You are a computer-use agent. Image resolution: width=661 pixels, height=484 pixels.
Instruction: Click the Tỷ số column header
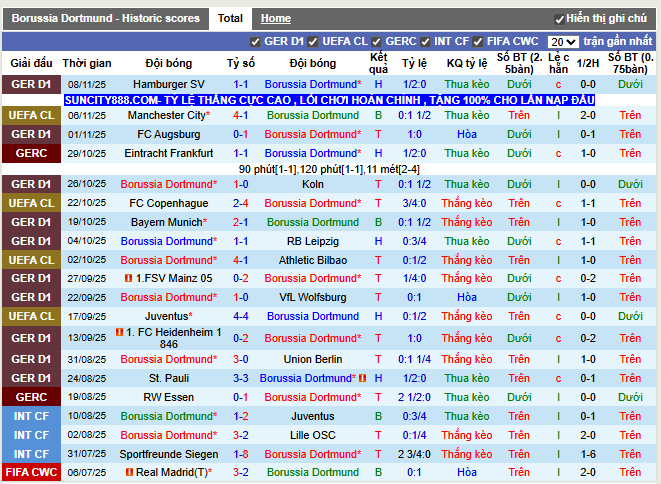pyautogui.click(x=241, y=63)
